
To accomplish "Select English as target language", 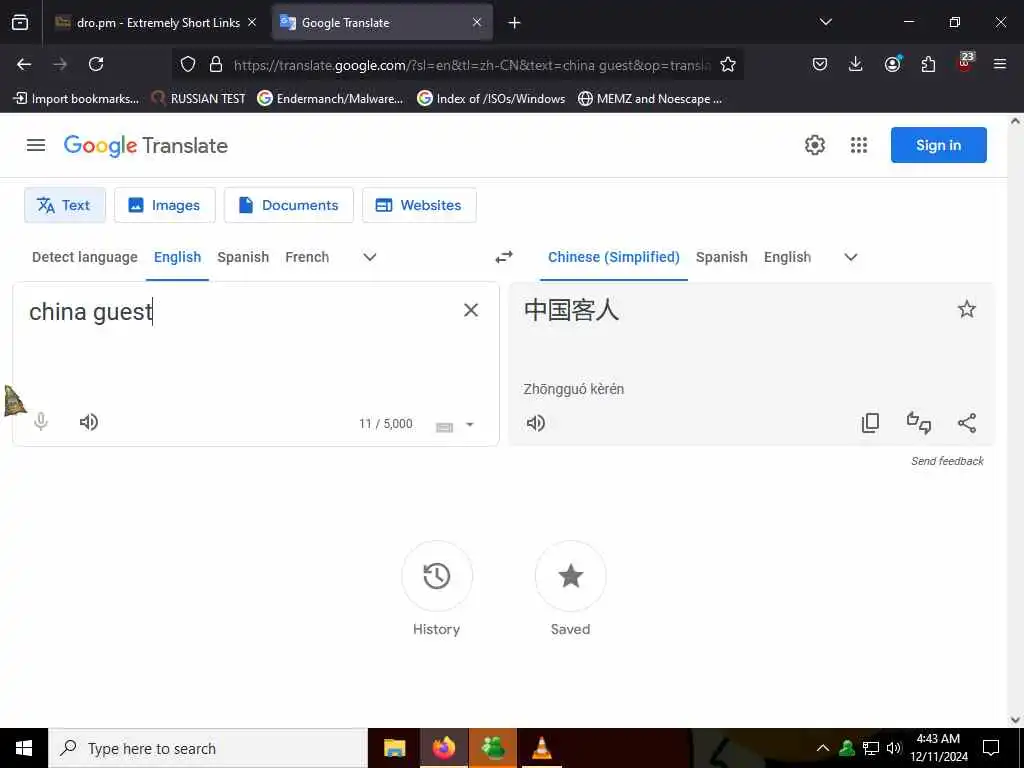I will [788, 257].
